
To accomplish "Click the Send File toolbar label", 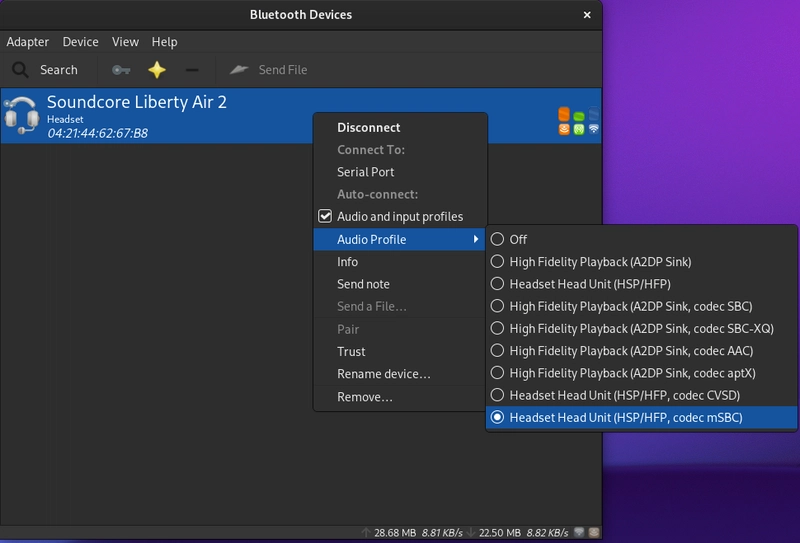I will (x=283, y=70).
